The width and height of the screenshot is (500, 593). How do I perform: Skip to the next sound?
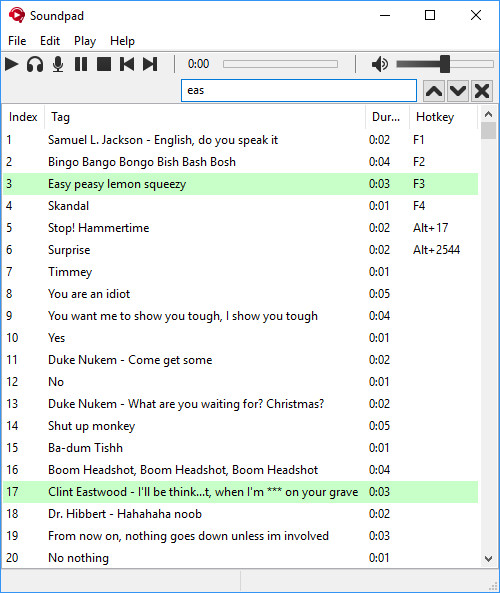pyautogui.click(x=150, y=64)
